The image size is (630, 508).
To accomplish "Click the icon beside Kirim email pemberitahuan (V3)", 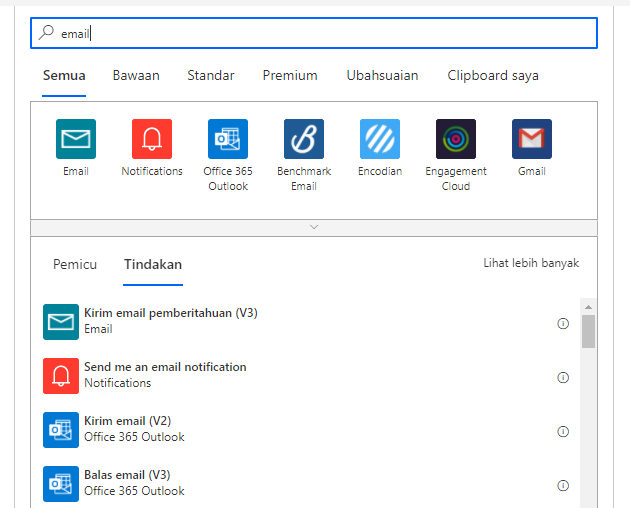I will tap(61, 322).
